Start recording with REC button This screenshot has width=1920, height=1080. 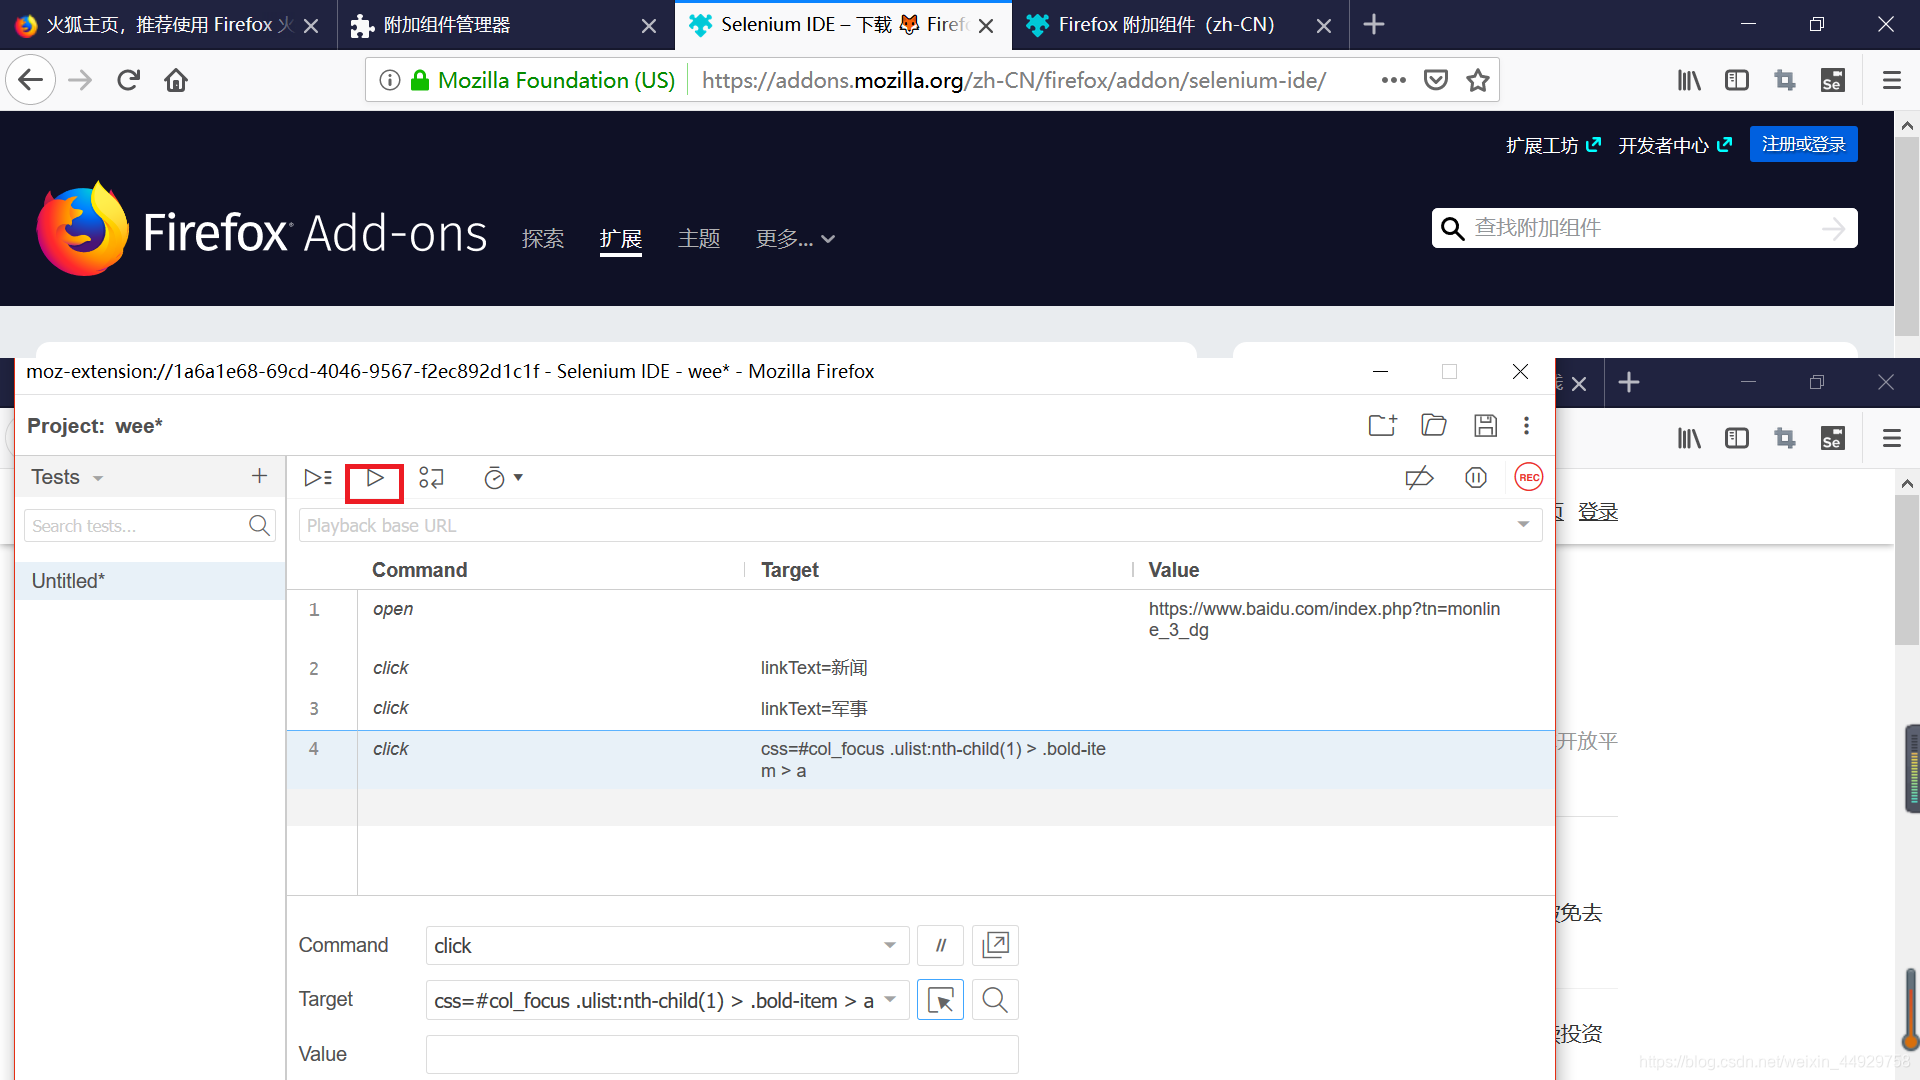[1529, 477]
